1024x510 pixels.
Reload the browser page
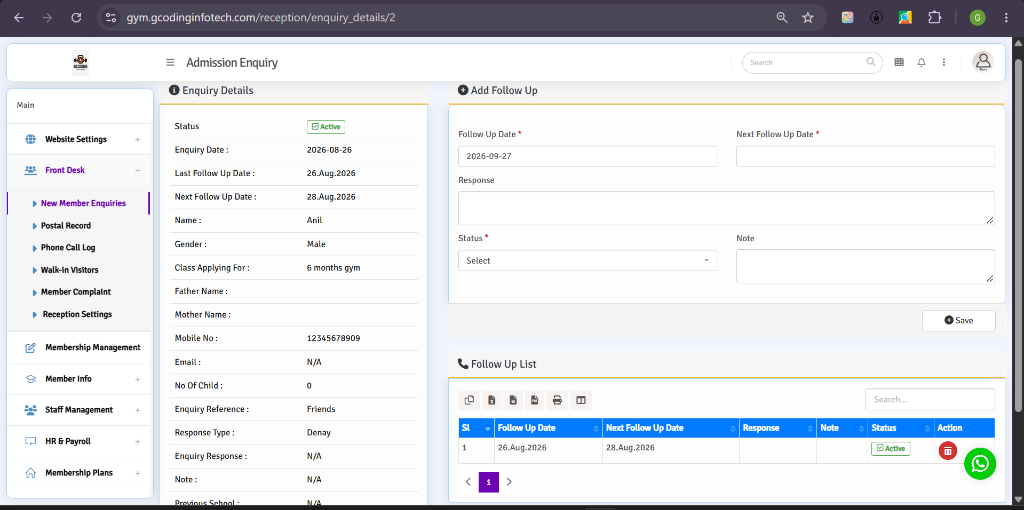pos(76,18)
